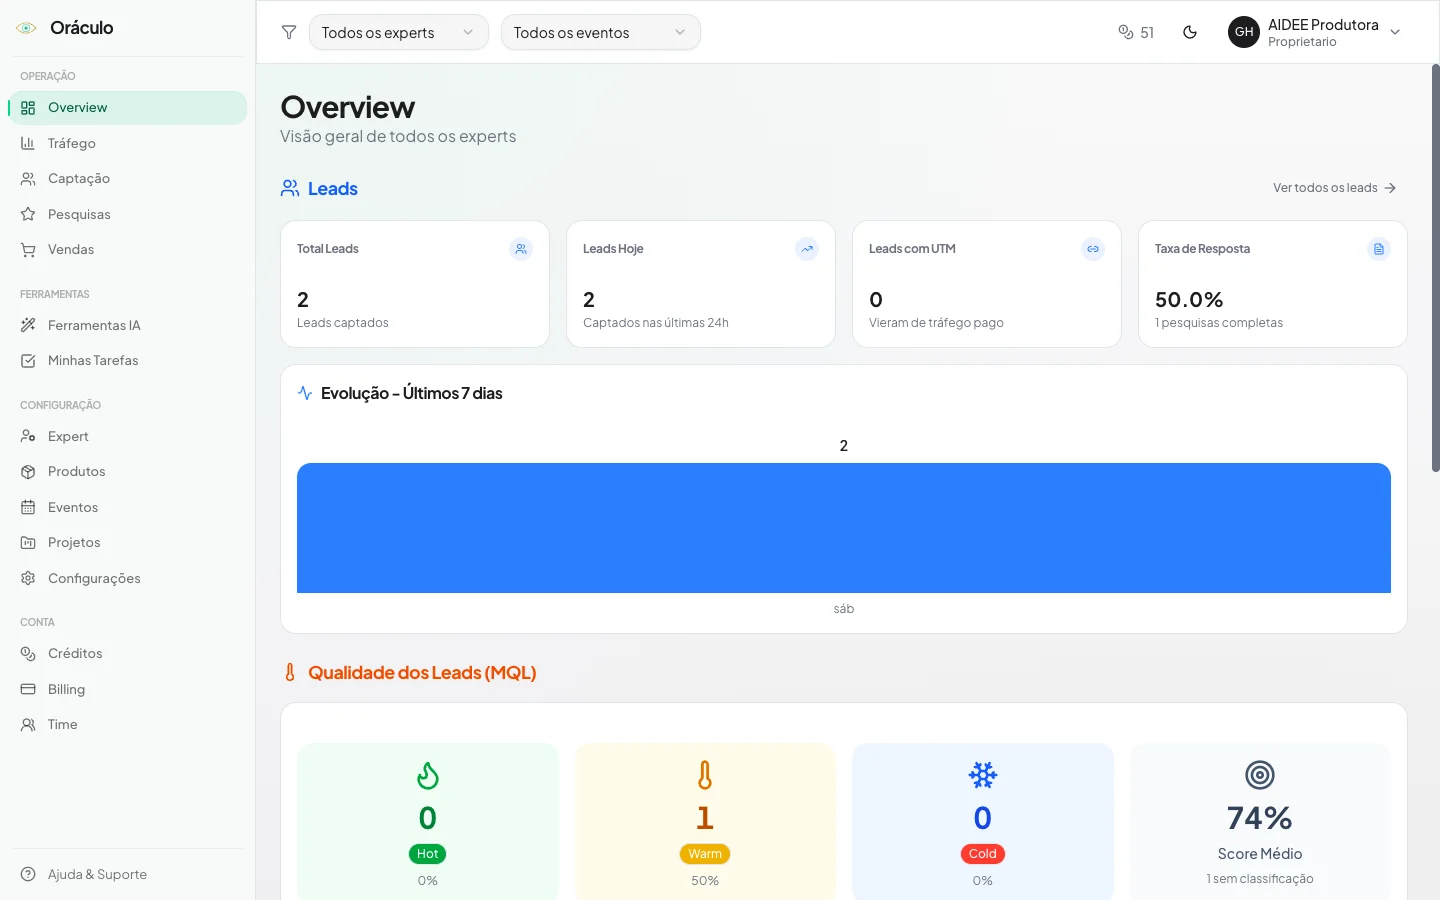
Task: Click the Oráculo eye logo icon
Action: (27, 28)
